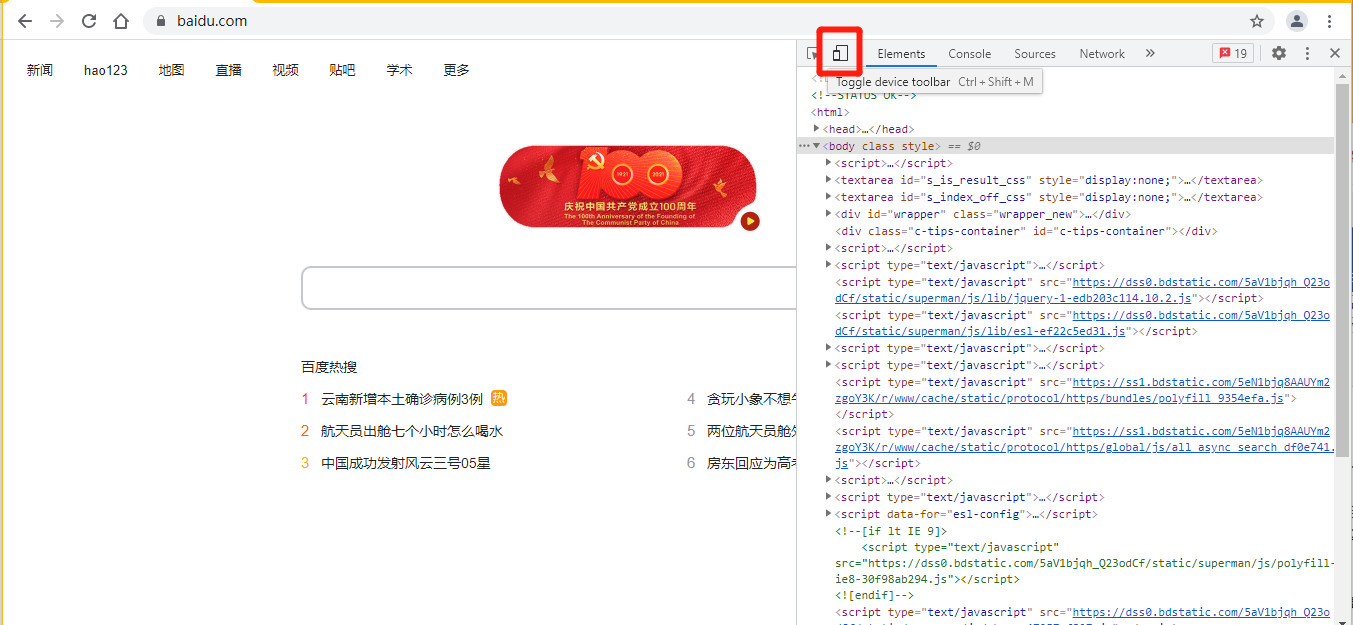Open the Chrome profile avatar
The height and width of the screenshot is (625, 1353).
click(x=1297, y=21)
